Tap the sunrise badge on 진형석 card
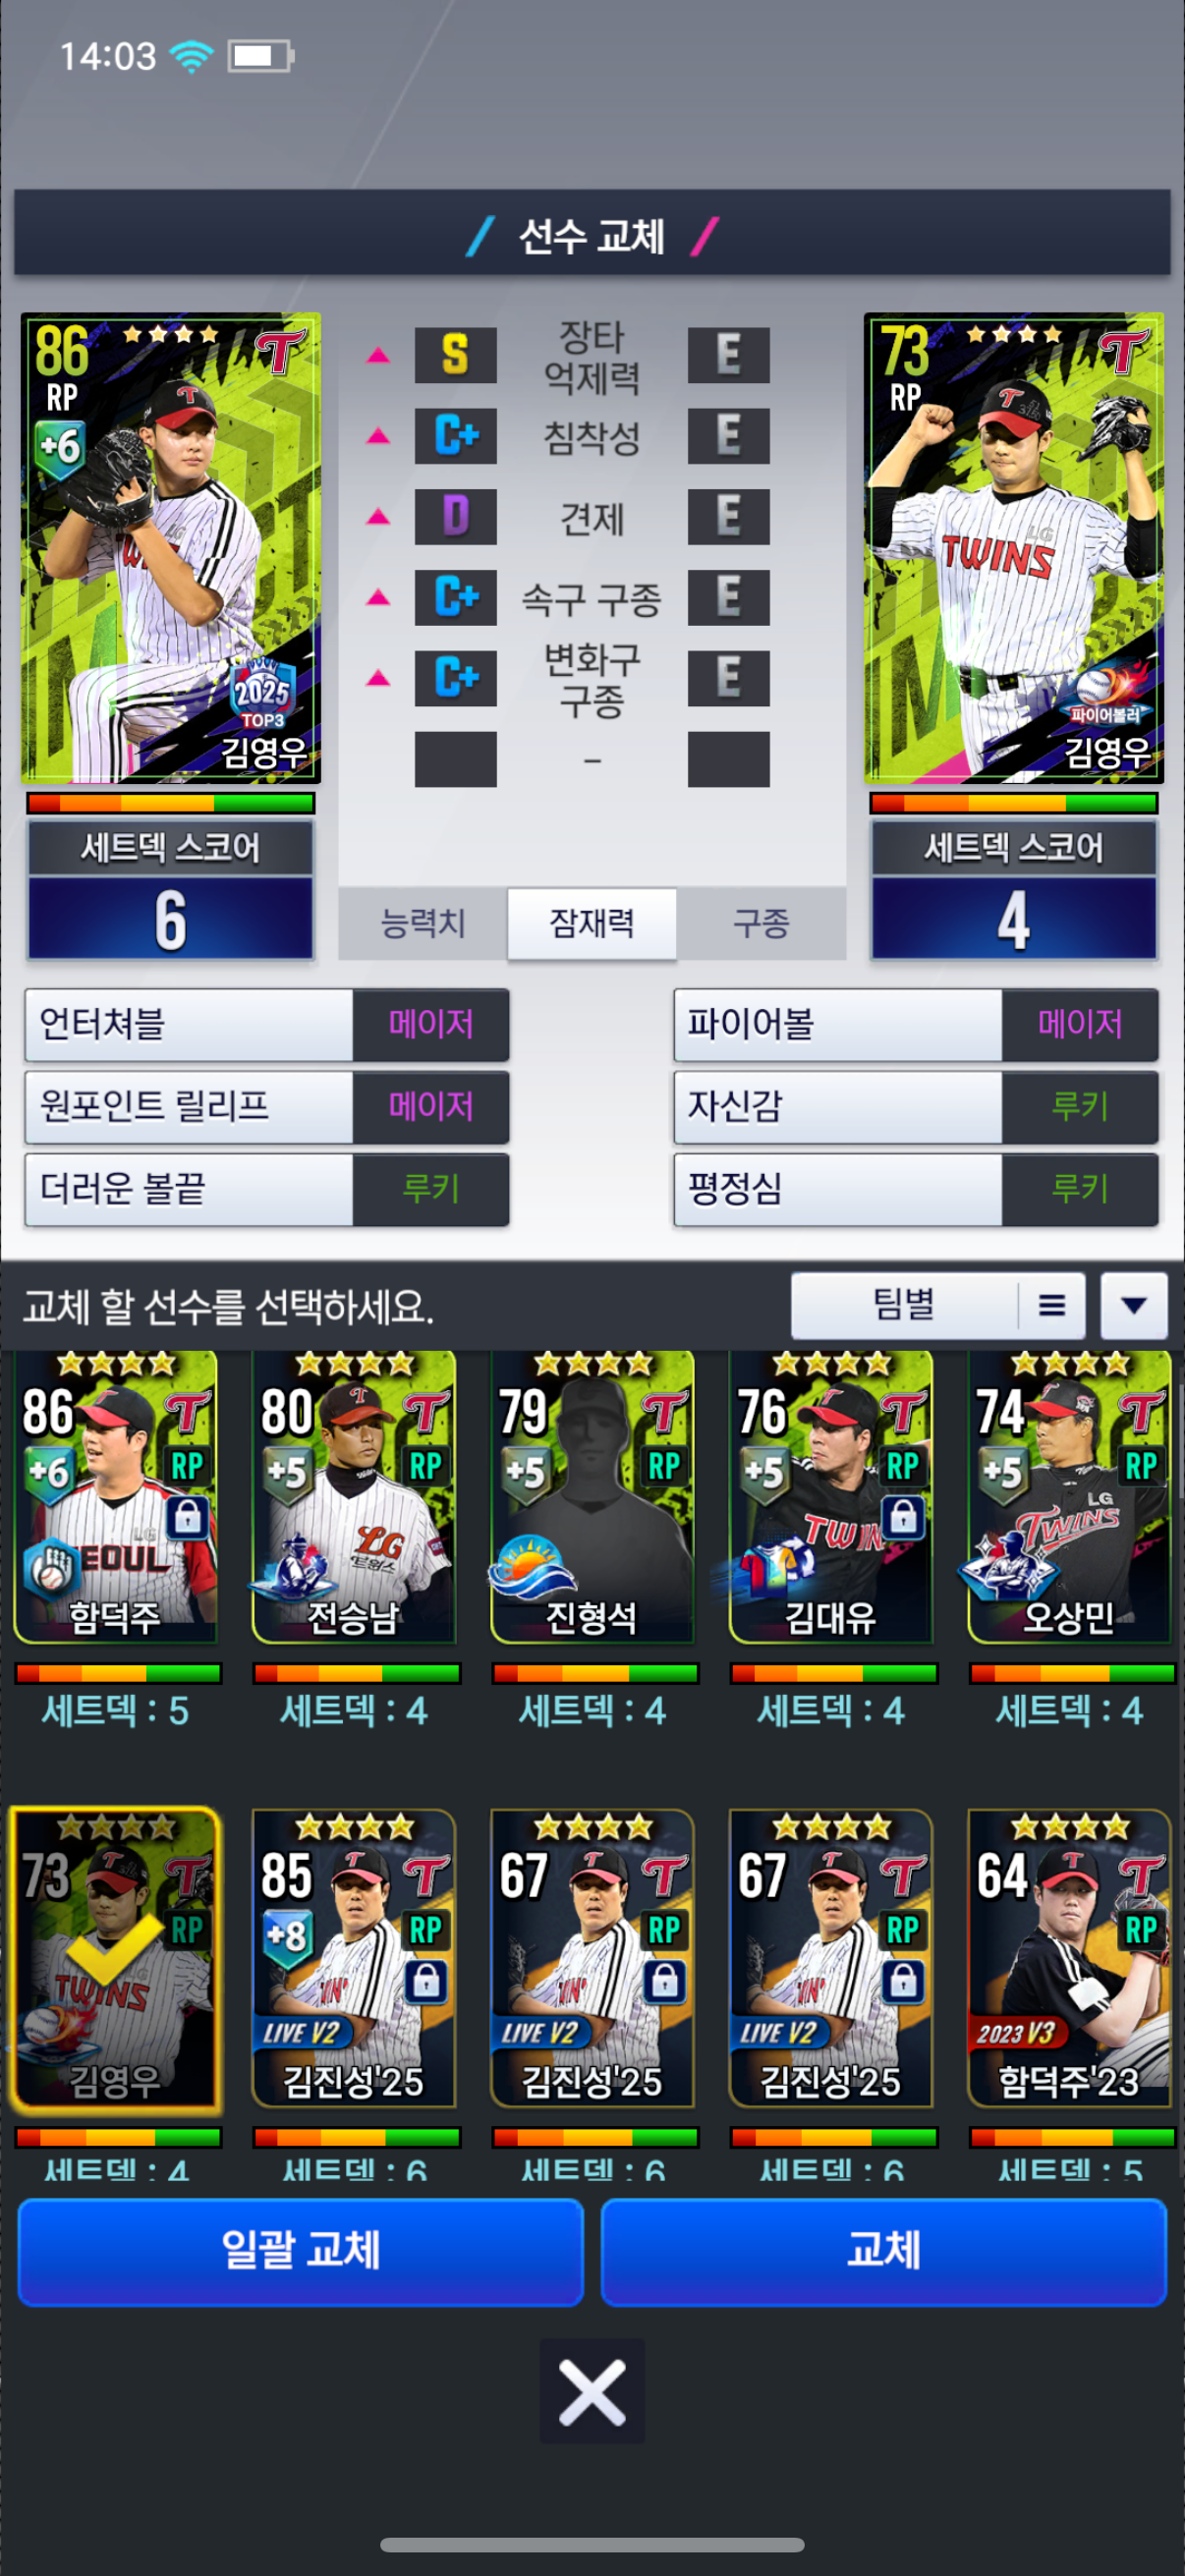Viewport: 1185px width, 2576px height. tap(531, 1566)
